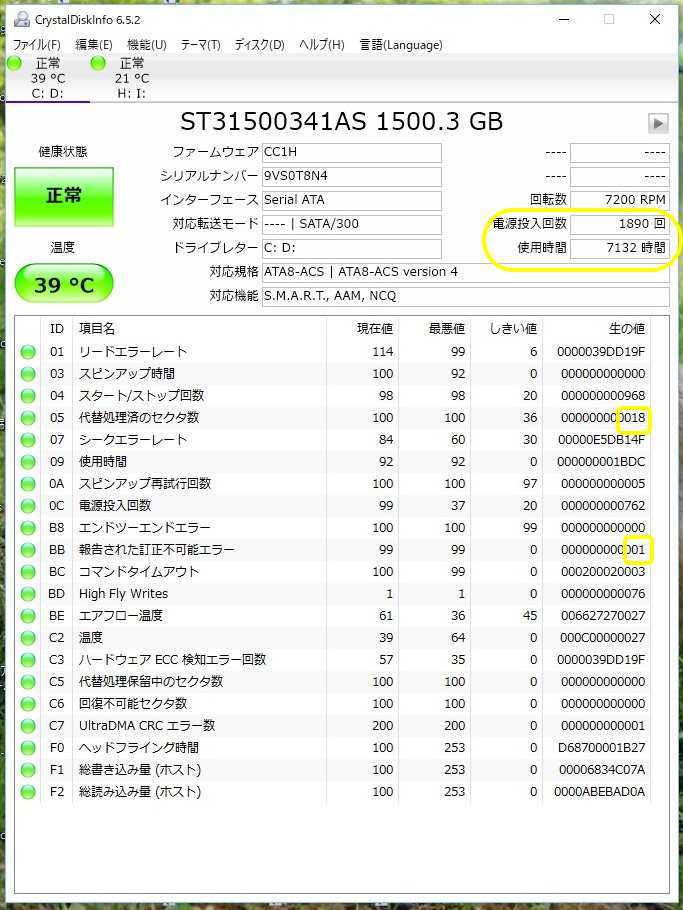Viewport: 683px width, 910px height.
Task: Click status icon for C6 回復不可能セクタ数
Action: (28, 705)
